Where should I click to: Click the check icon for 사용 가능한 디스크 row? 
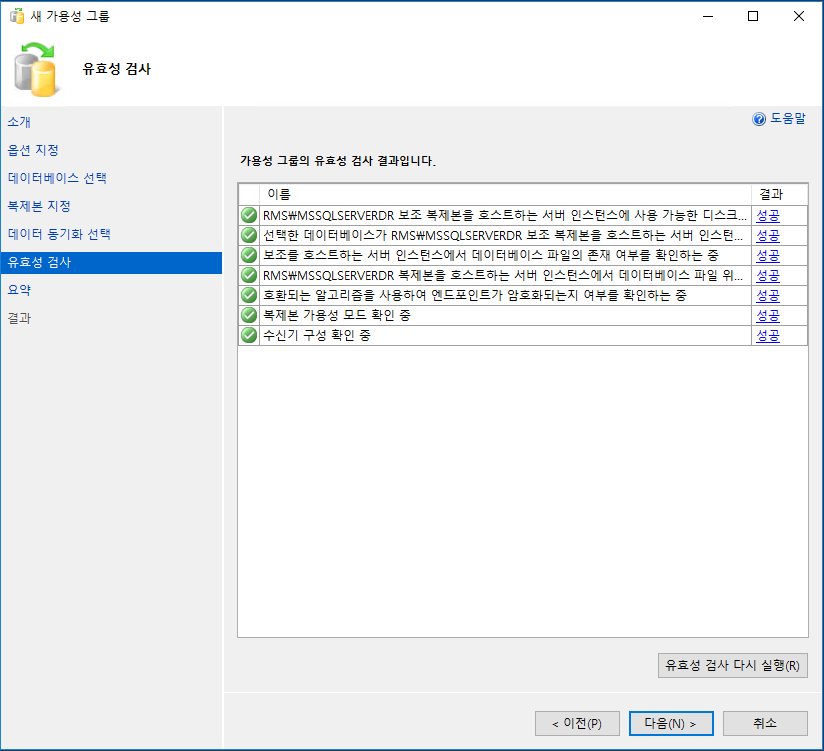249,215
